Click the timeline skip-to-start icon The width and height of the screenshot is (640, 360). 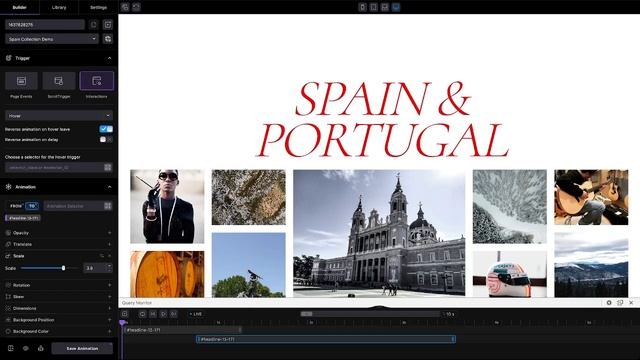pyautogui.click(x=153, y=314)
